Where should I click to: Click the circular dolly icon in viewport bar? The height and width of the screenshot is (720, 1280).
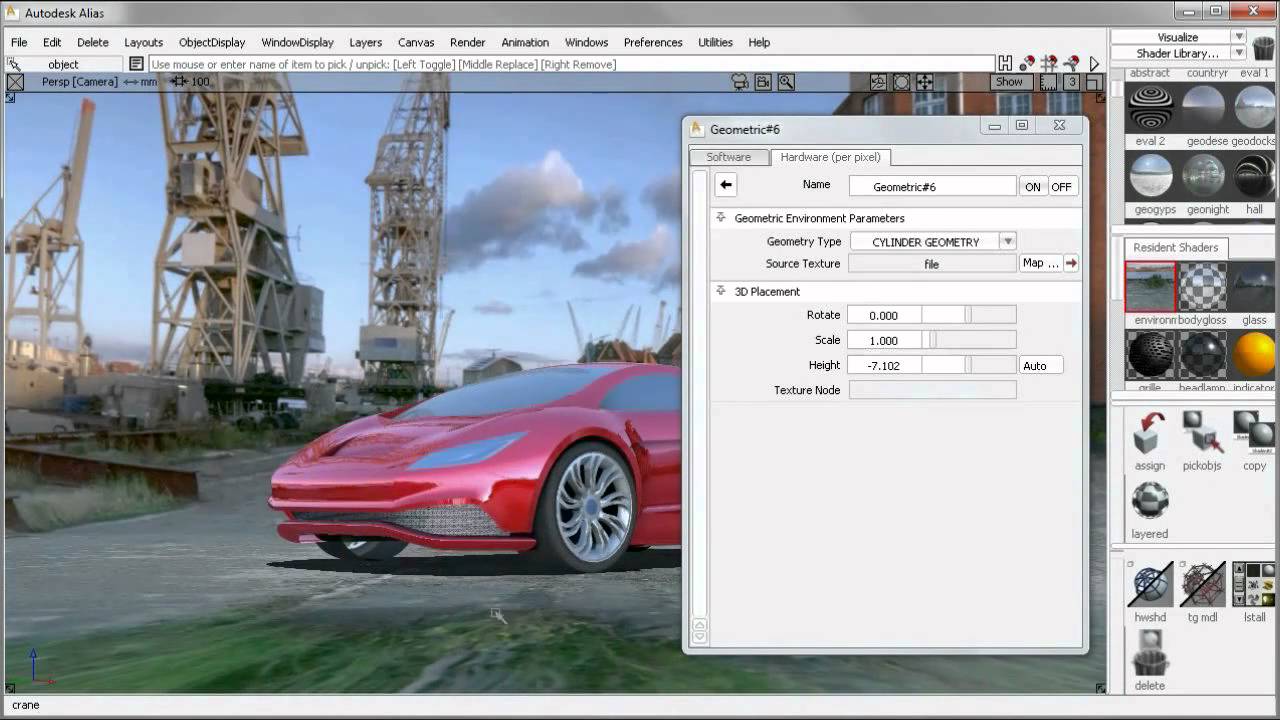[901, 82]
